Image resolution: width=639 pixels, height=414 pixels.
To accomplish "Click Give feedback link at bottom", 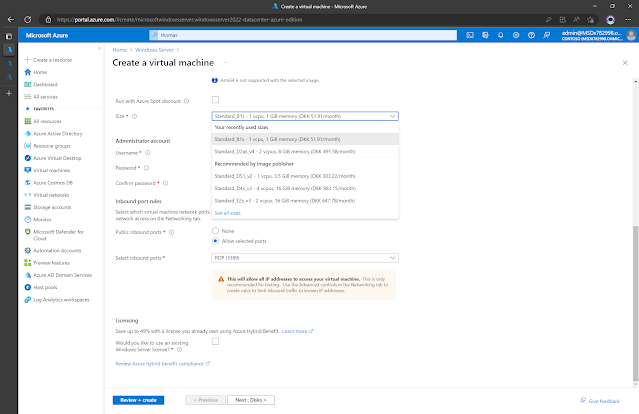I will (x=600, y=401).
